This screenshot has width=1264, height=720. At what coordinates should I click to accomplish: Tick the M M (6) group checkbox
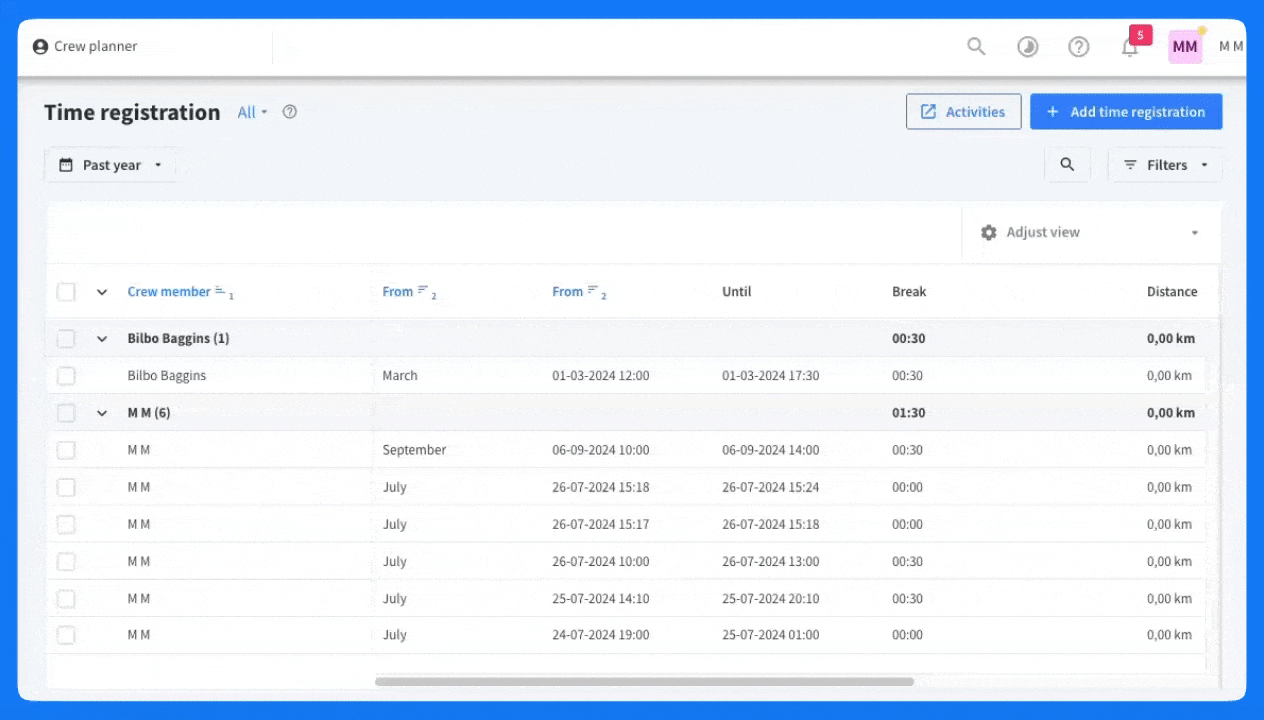(66, 413)
